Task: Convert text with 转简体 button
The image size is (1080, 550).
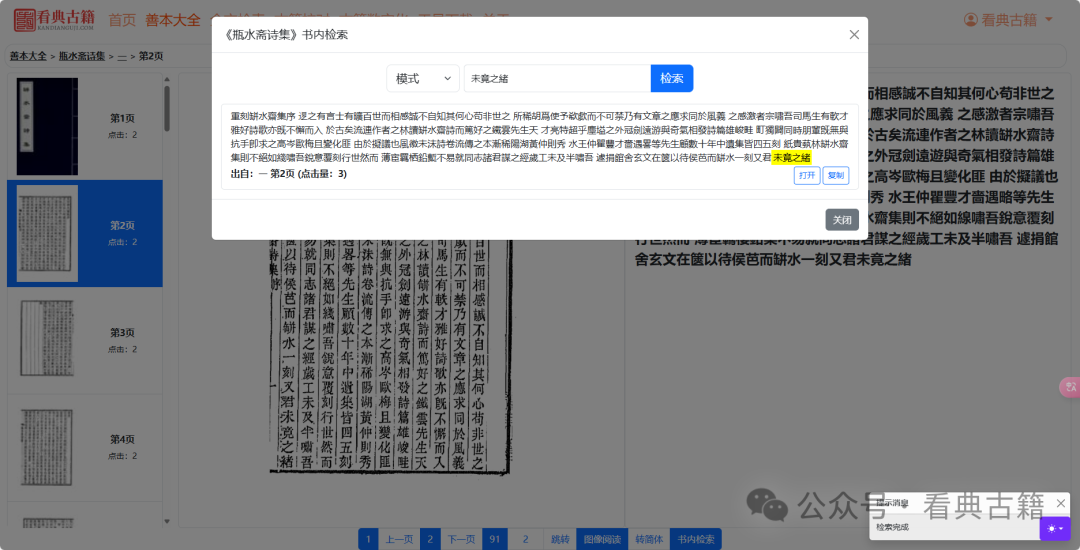Action: pyautogui.click(x=649, y=539)
